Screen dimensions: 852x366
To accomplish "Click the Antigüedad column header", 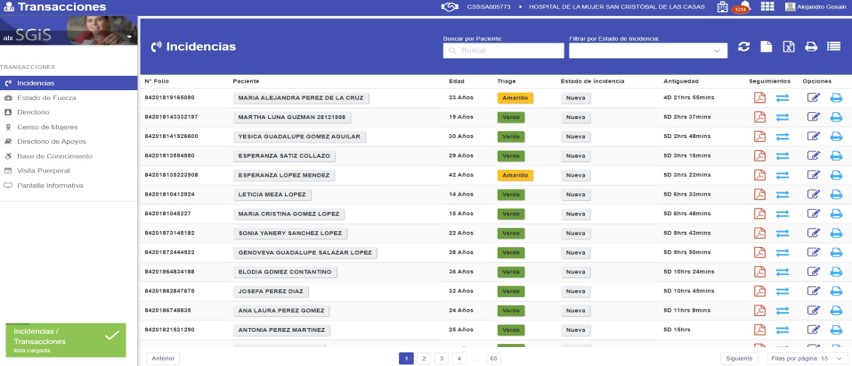I will (681, 81).
